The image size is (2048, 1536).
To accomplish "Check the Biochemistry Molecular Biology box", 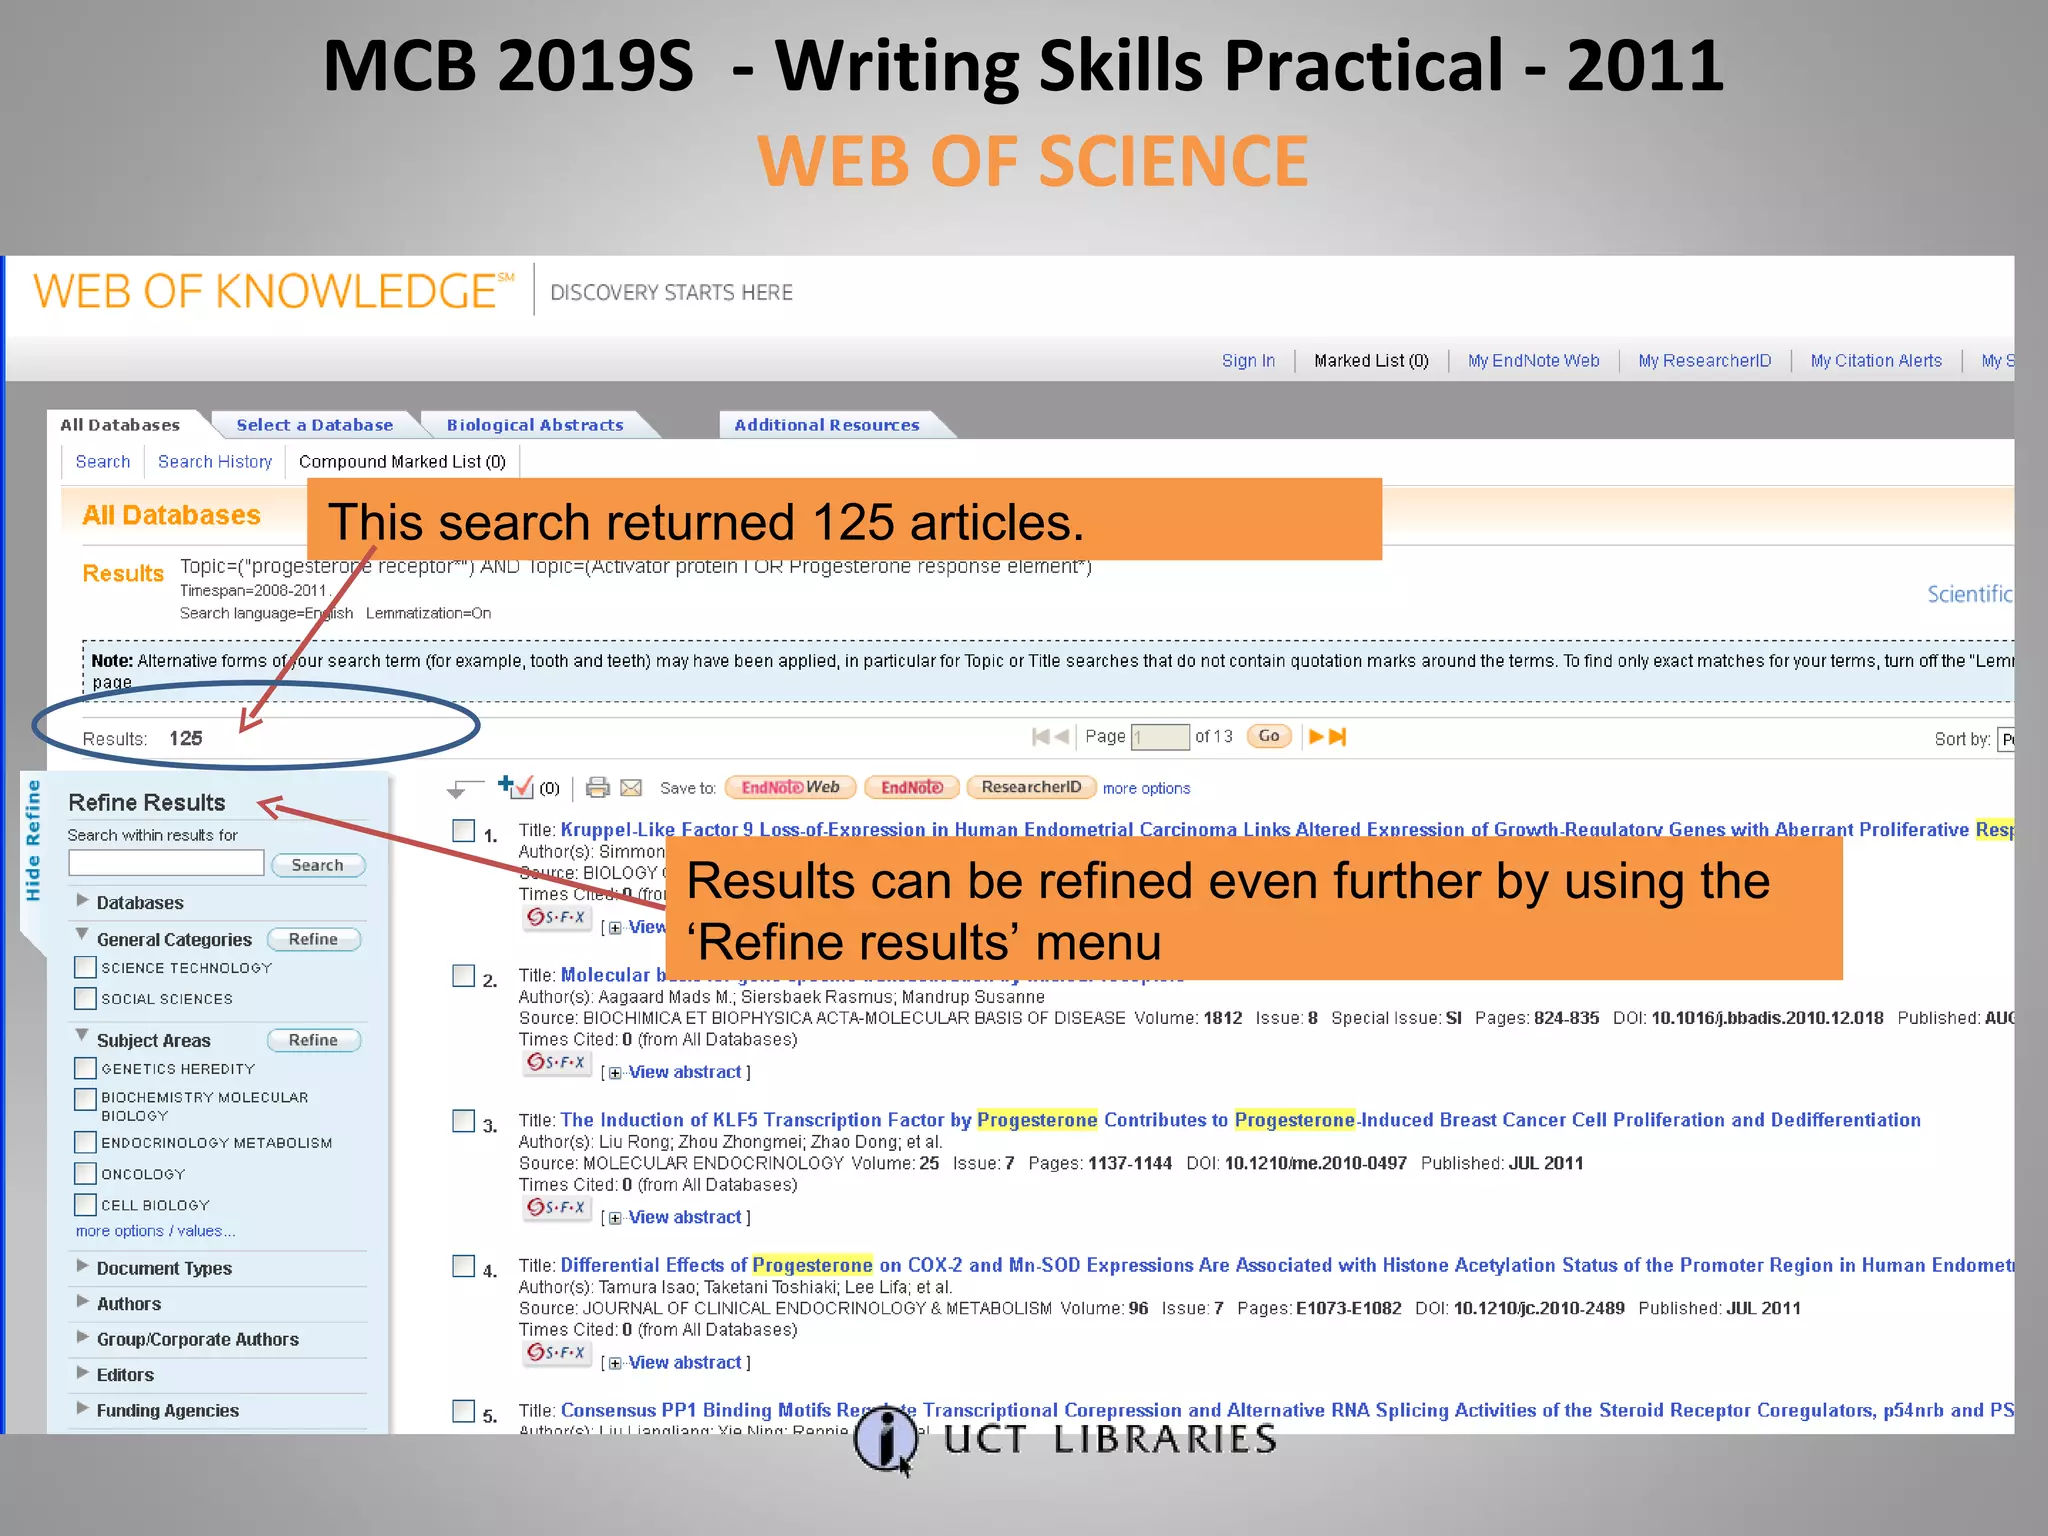I will [86, 1099].
